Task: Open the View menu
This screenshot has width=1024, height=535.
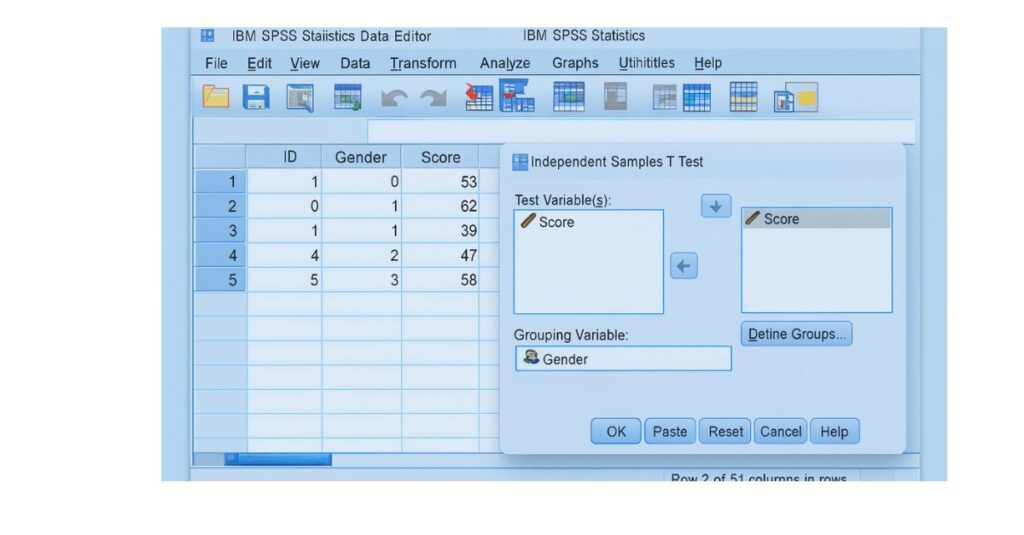Action: pyautogui.click(x=305, y=63)
